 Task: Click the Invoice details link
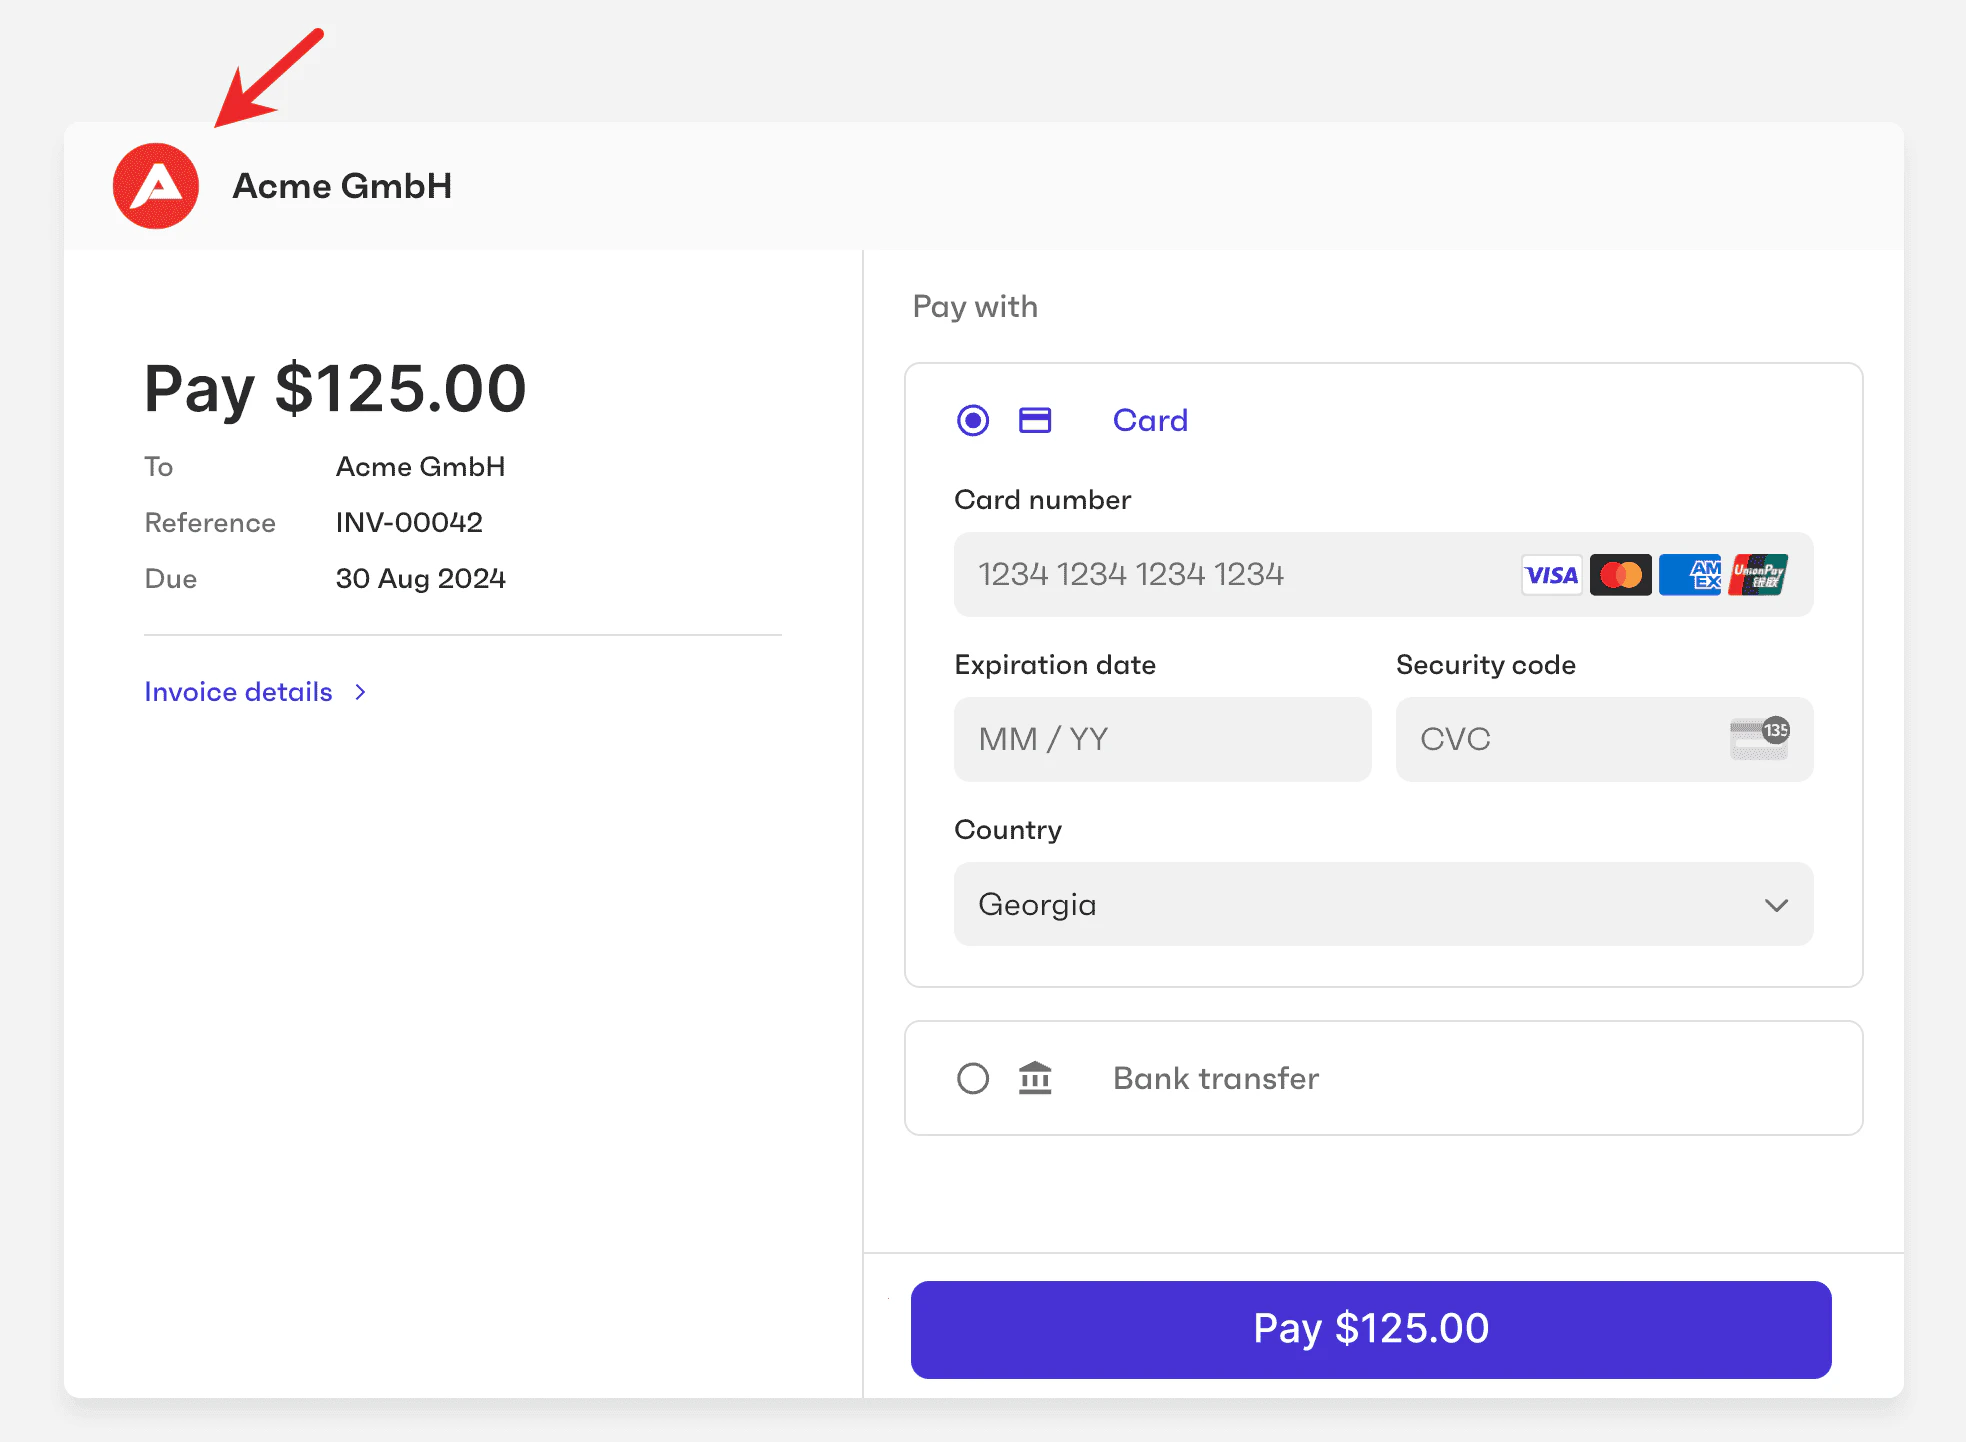point(237,691)
